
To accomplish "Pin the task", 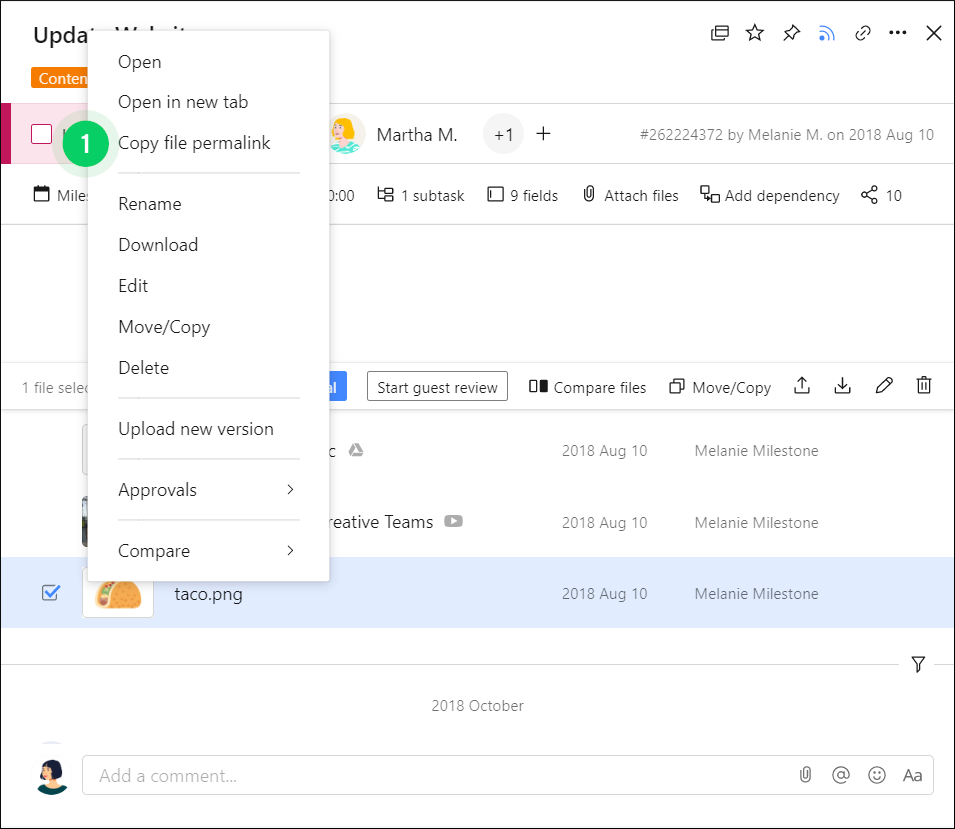I will [791, 32].
